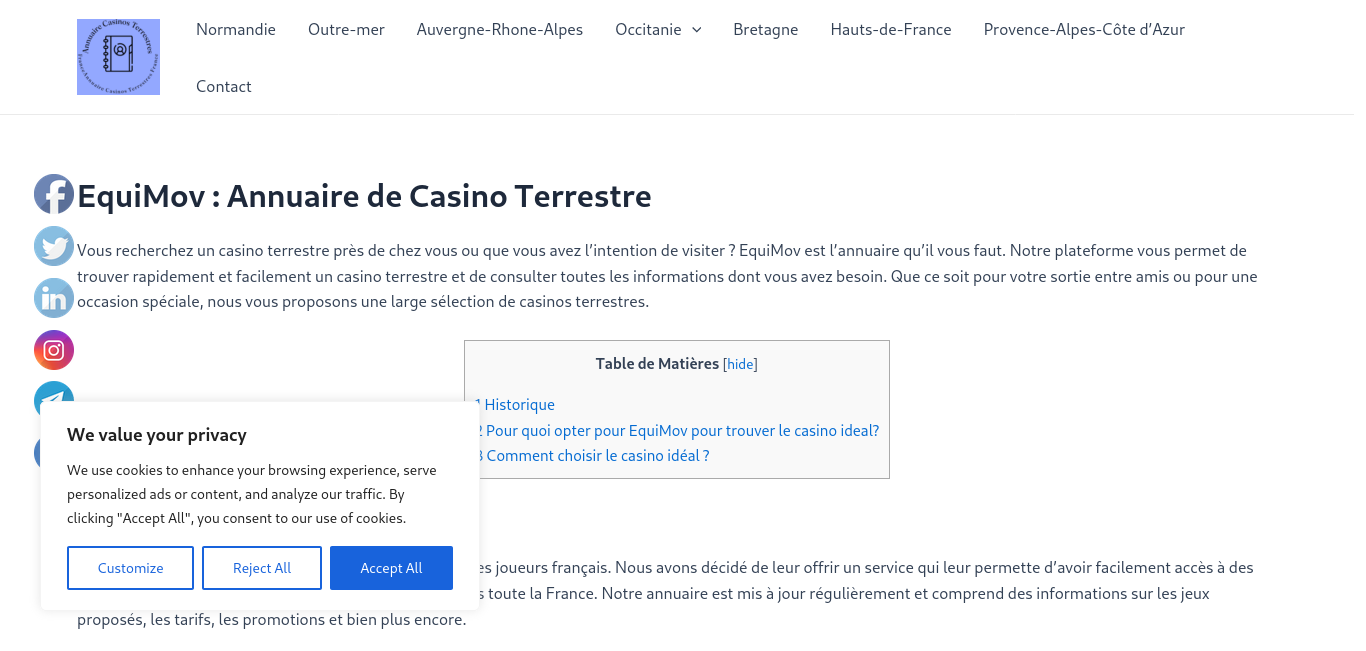Click the Facebook share icon
This screenshot has height=651, width=1366.
pos(54,194)
